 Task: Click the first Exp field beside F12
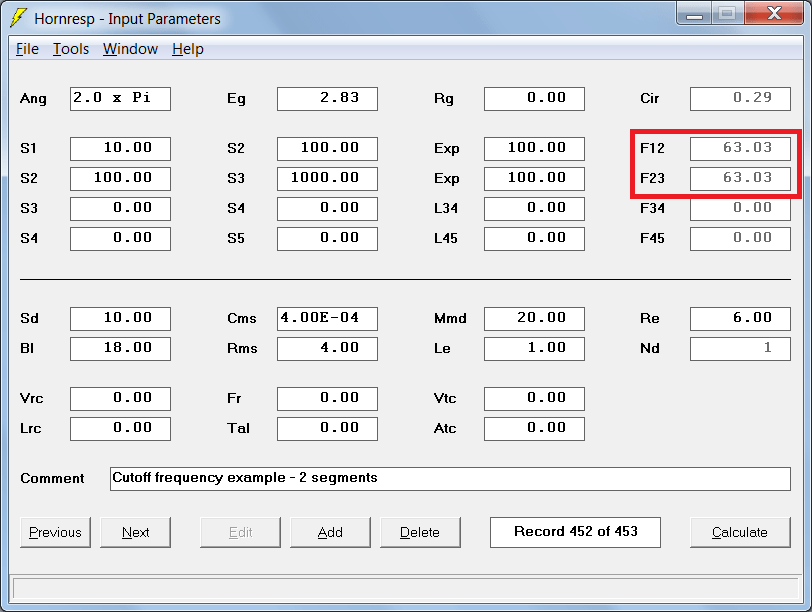tap(534, 149)
